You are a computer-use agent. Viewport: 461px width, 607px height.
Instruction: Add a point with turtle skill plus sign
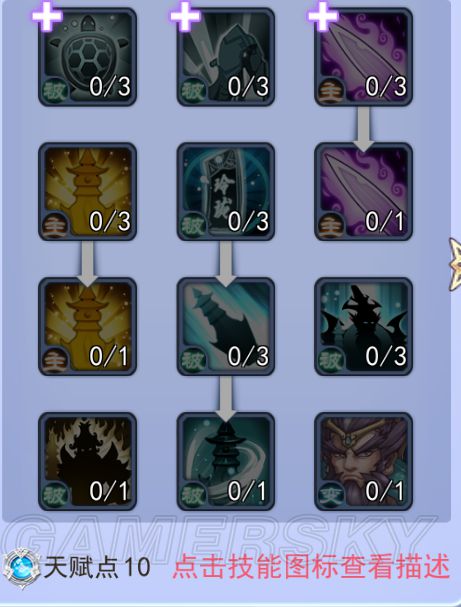coord(47,16)
